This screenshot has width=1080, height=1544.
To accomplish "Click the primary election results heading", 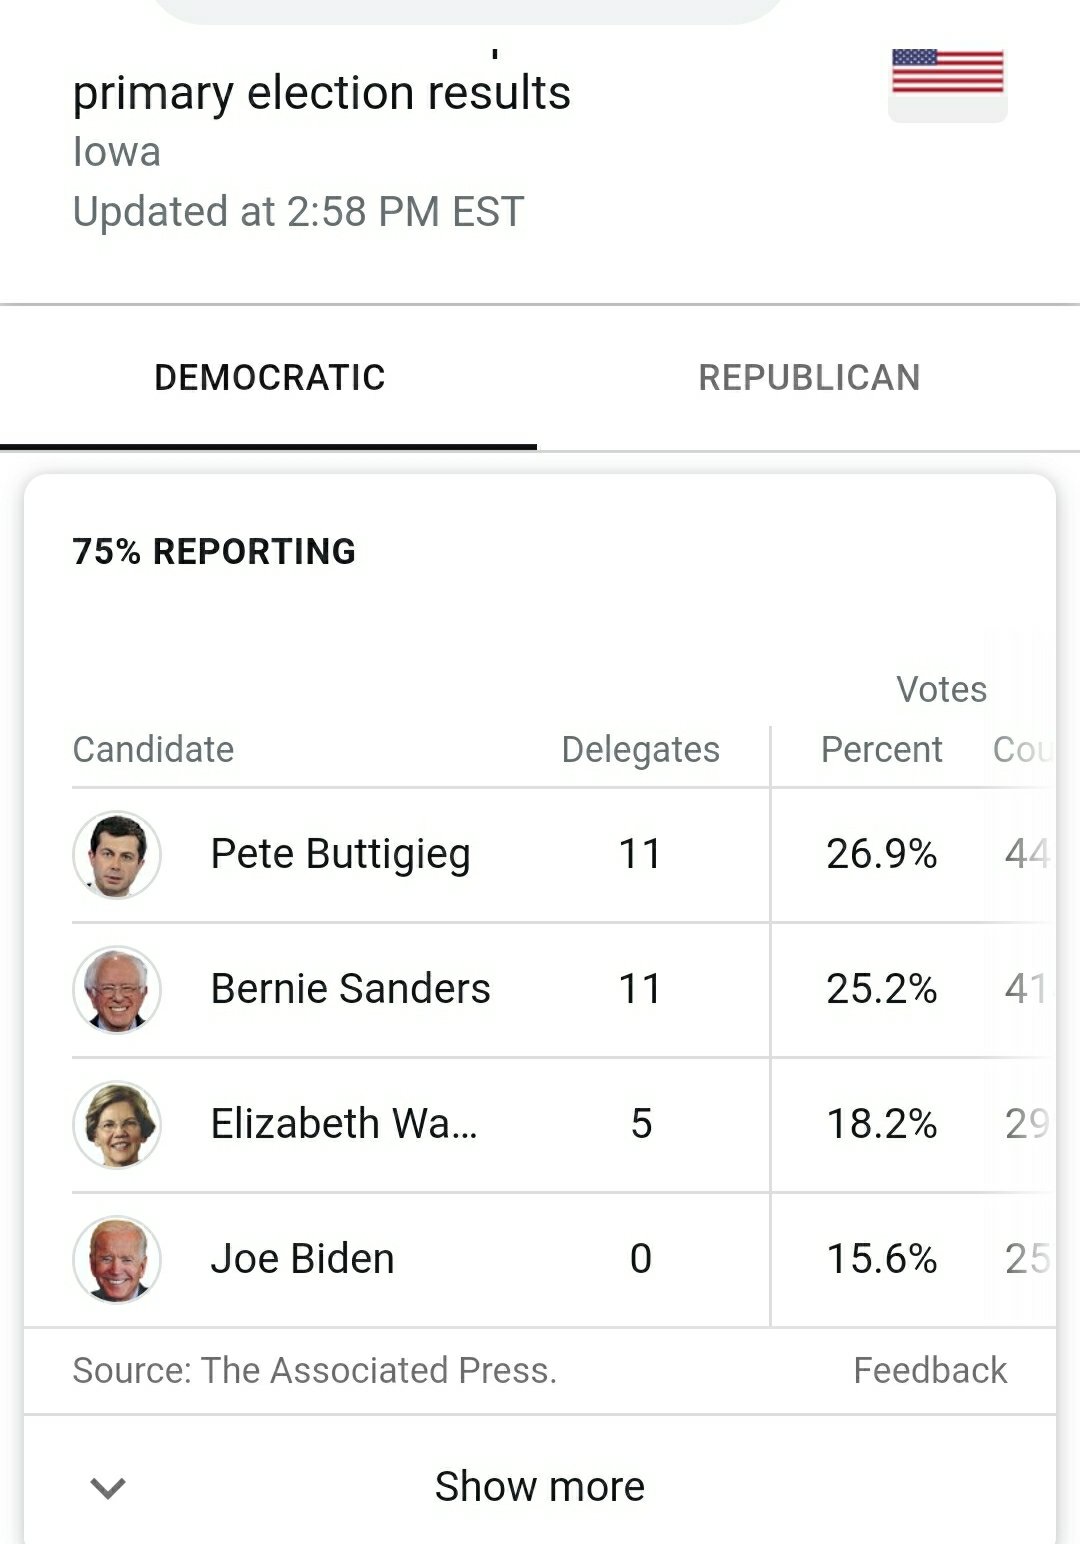I will pyautogui.click(x=321, y=93).
